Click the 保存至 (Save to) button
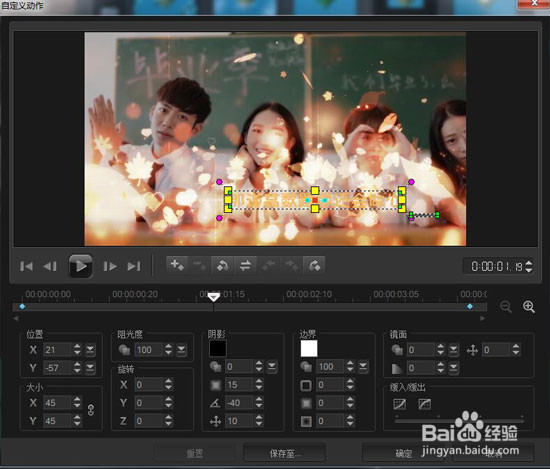 [285, 454]
